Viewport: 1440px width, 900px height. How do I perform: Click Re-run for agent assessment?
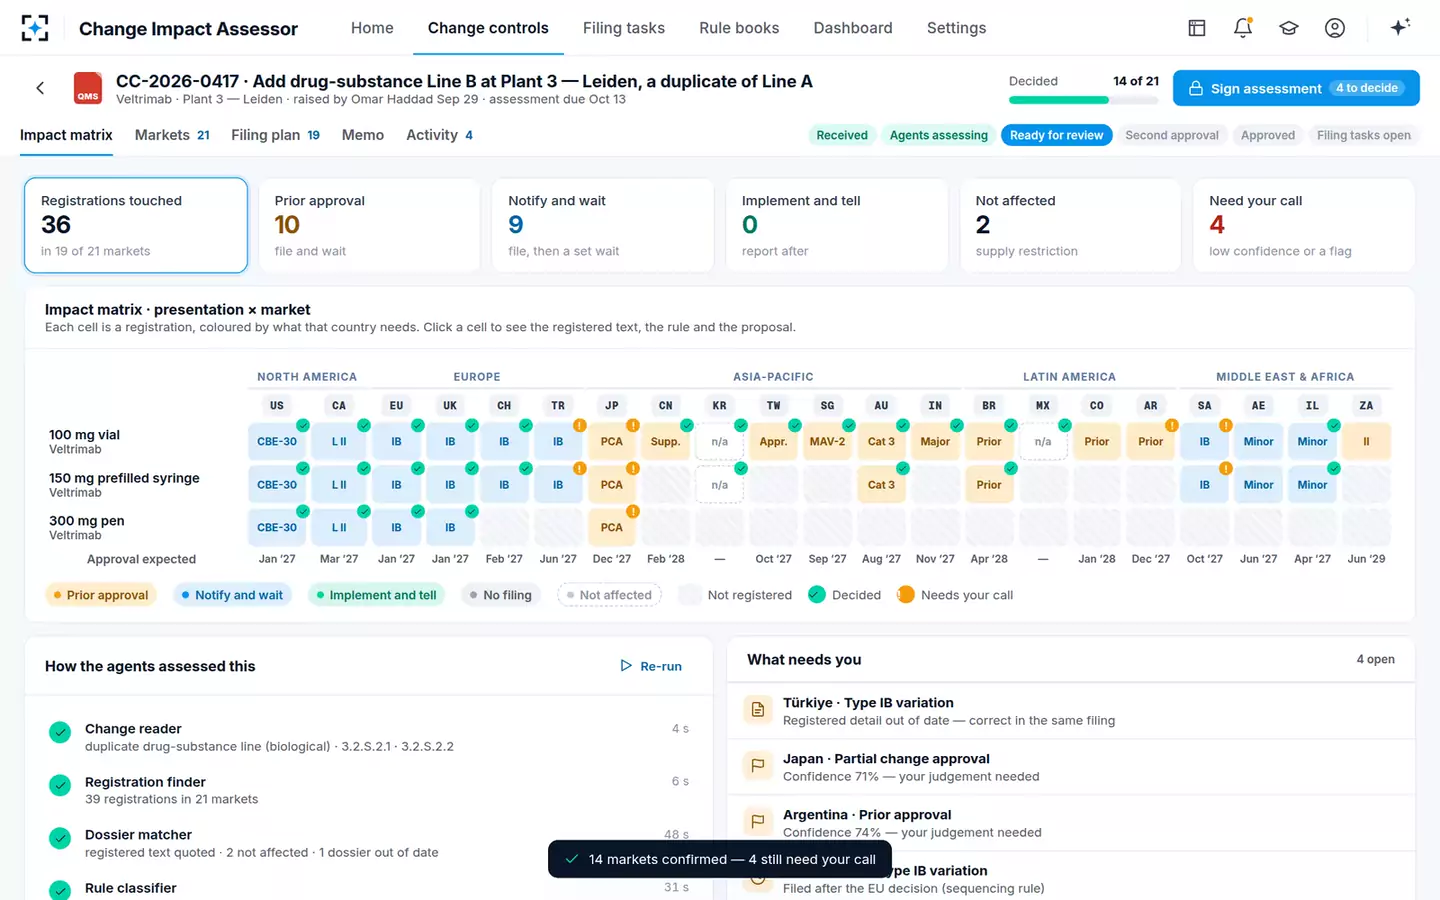(x=651, y=666)
